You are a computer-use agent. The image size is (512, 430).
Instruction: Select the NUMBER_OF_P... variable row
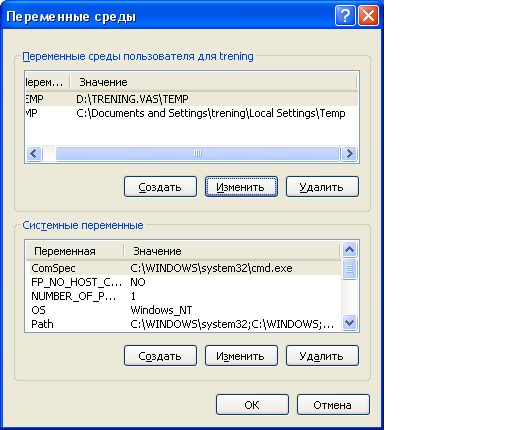pos(184,296)
